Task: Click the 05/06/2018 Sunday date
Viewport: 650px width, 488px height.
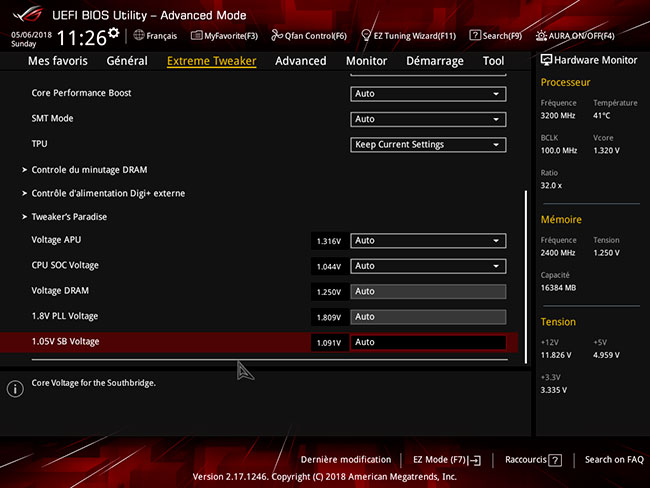Action: click(31, 39)
